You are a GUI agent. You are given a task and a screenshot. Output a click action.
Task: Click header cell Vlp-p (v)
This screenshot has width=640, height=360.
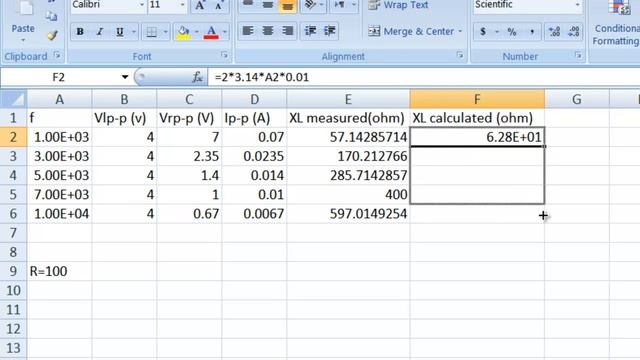124,118
